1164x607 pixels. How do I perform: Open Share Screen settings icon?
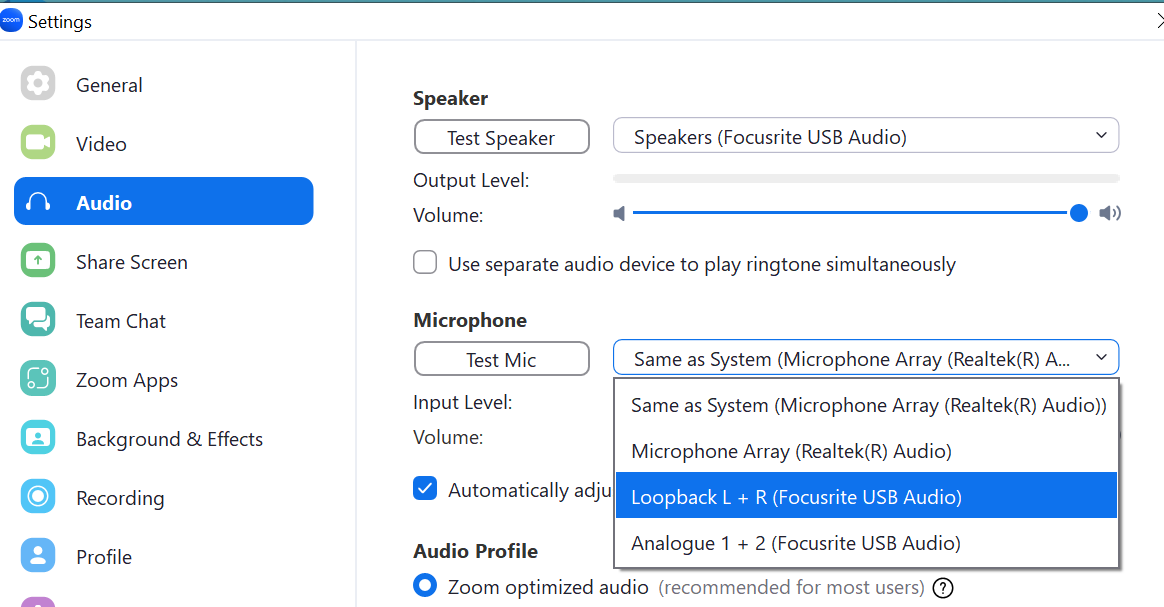[x=38, y=260]
